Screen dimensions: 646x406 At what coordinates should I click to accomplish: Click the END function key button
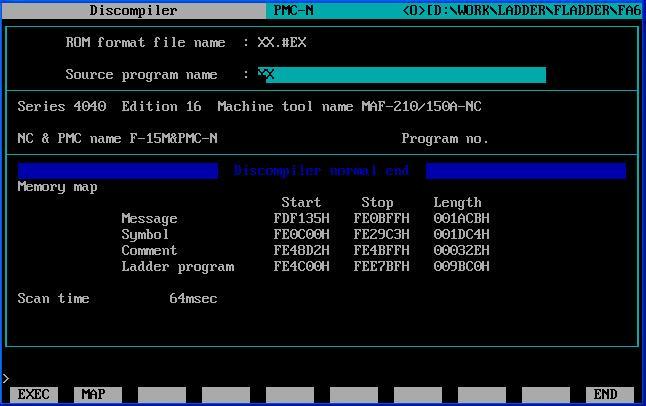coord(609,394)
